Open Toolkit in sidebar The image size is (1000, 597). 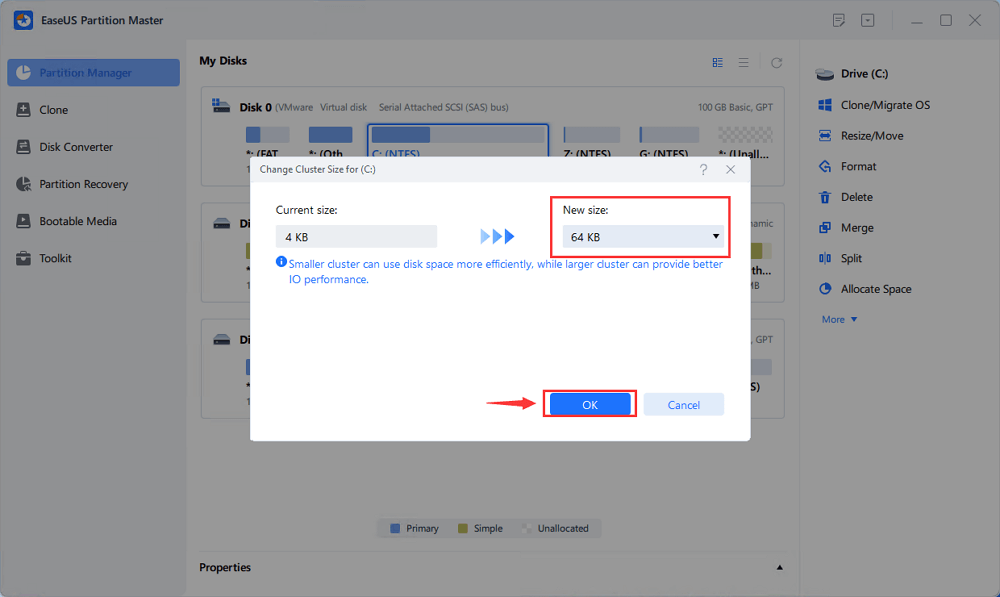[55, 258]
